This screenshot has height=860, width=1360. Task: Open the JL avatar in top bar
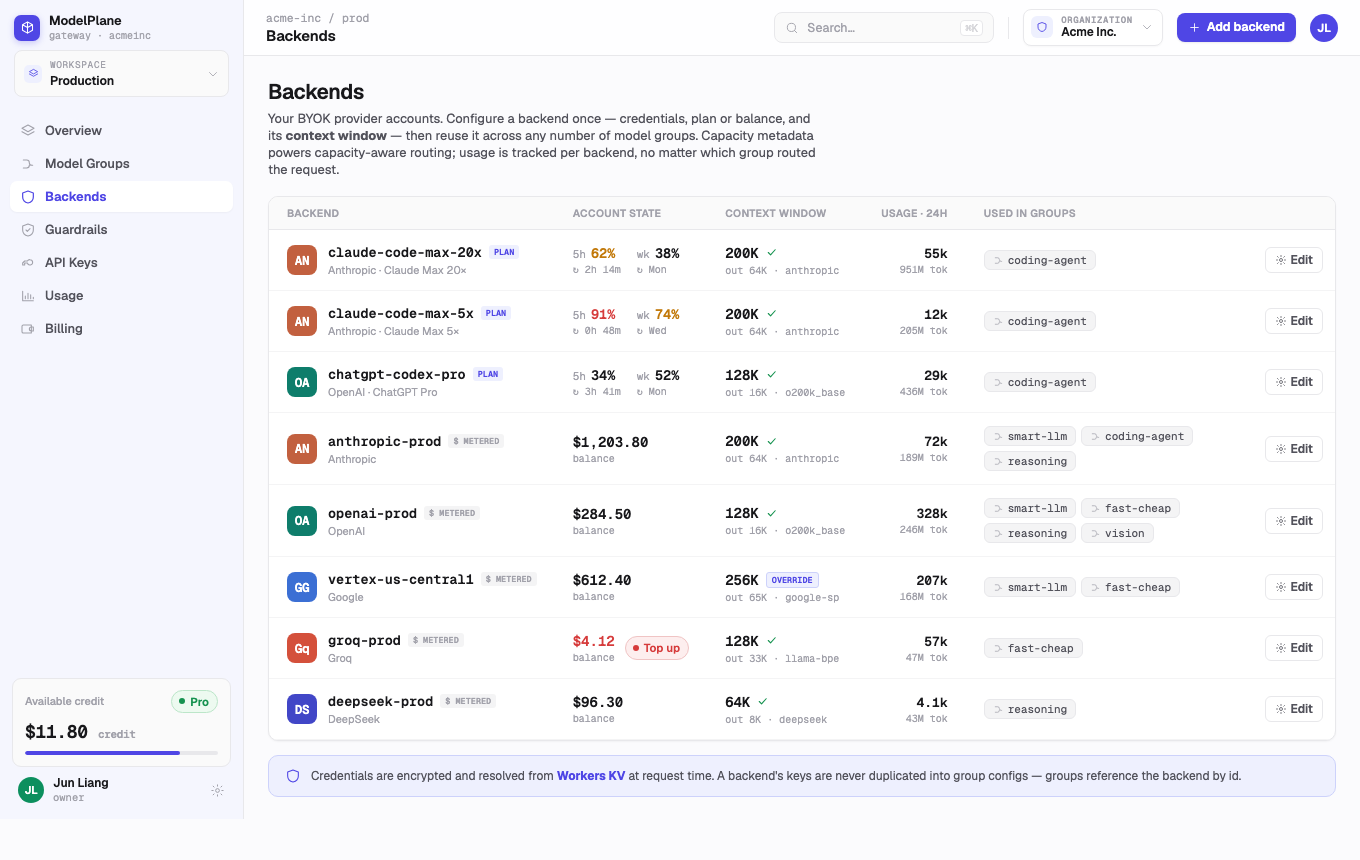coord(1324,28)
